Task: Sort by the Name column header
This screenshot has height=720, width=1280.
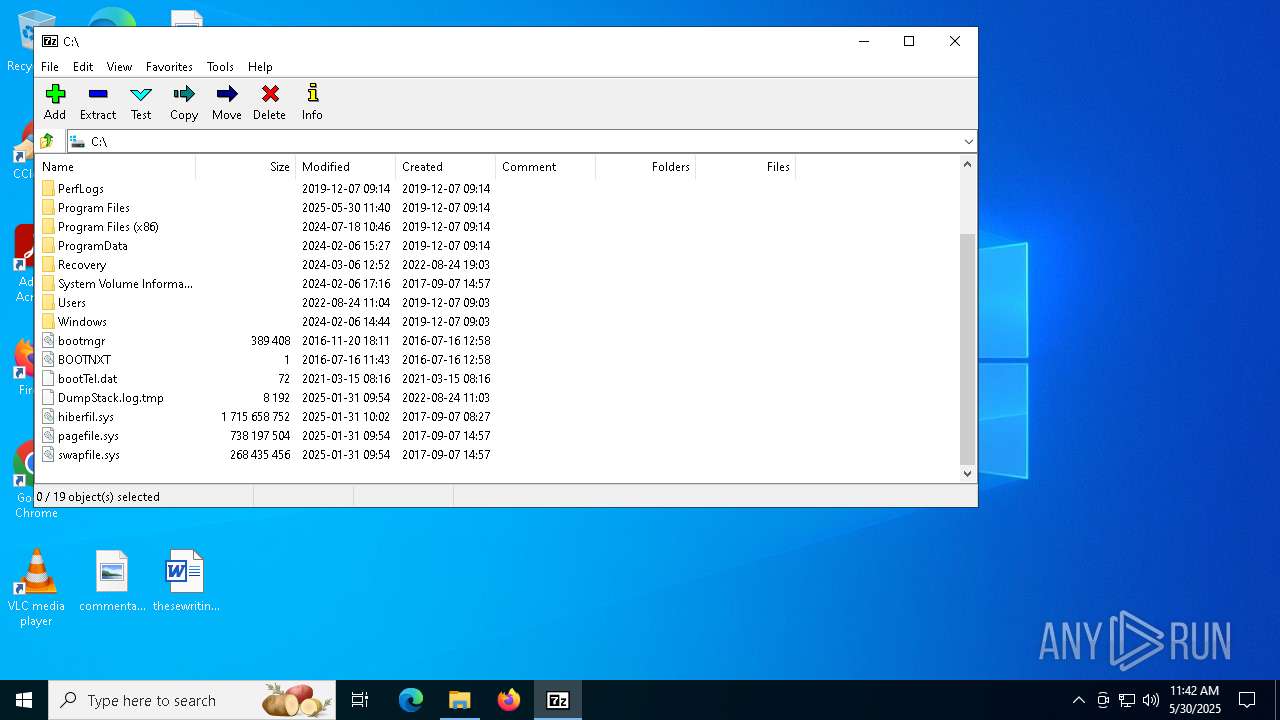Action: point(116,167)
